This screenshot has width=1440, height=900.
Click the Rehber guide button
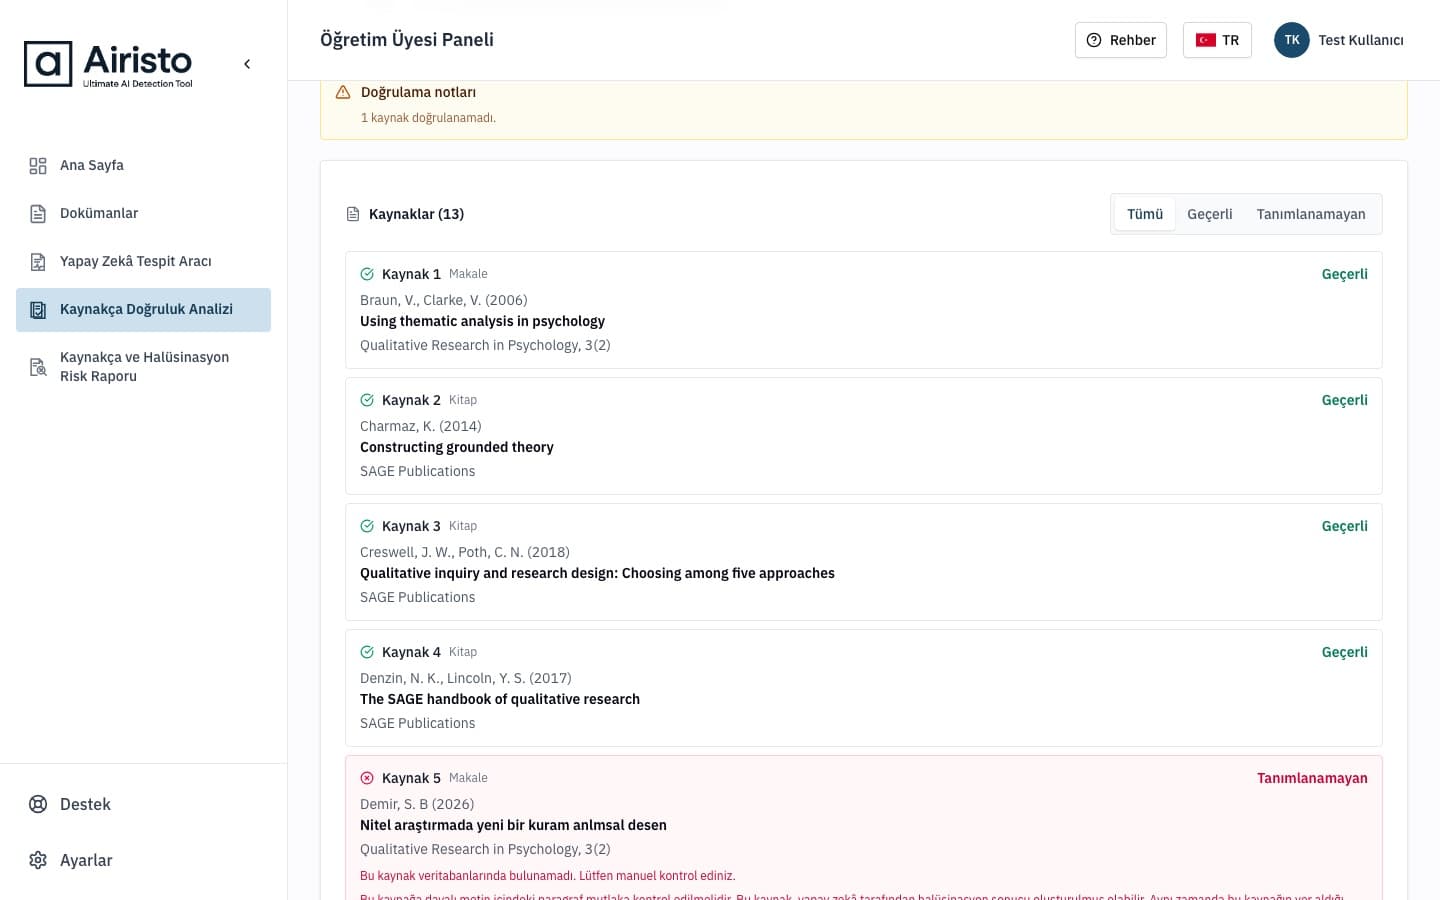1120,40
